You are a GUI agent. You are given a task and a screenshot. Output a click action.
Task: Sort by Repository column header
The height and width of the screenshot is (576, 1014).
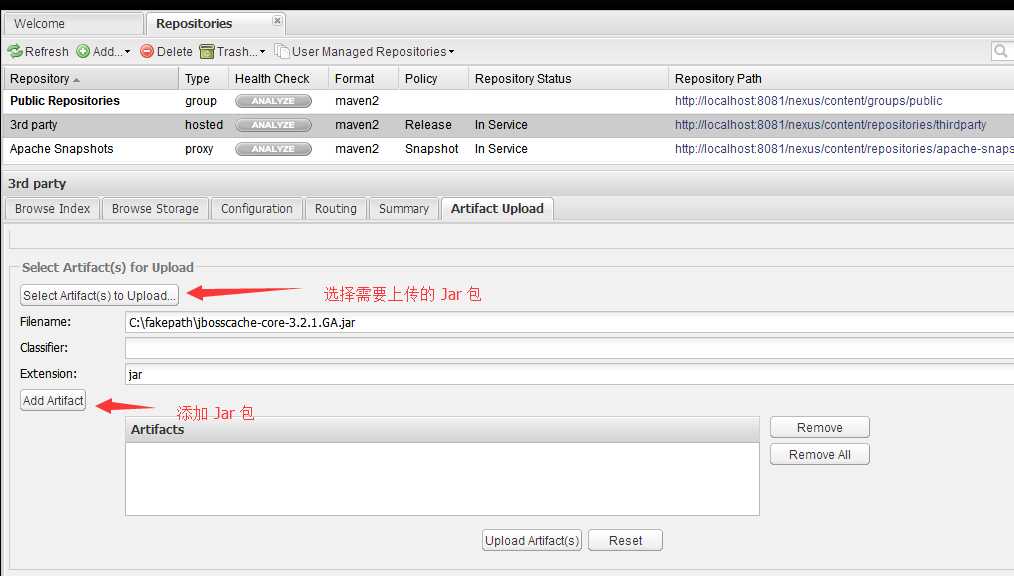(90, 79)
